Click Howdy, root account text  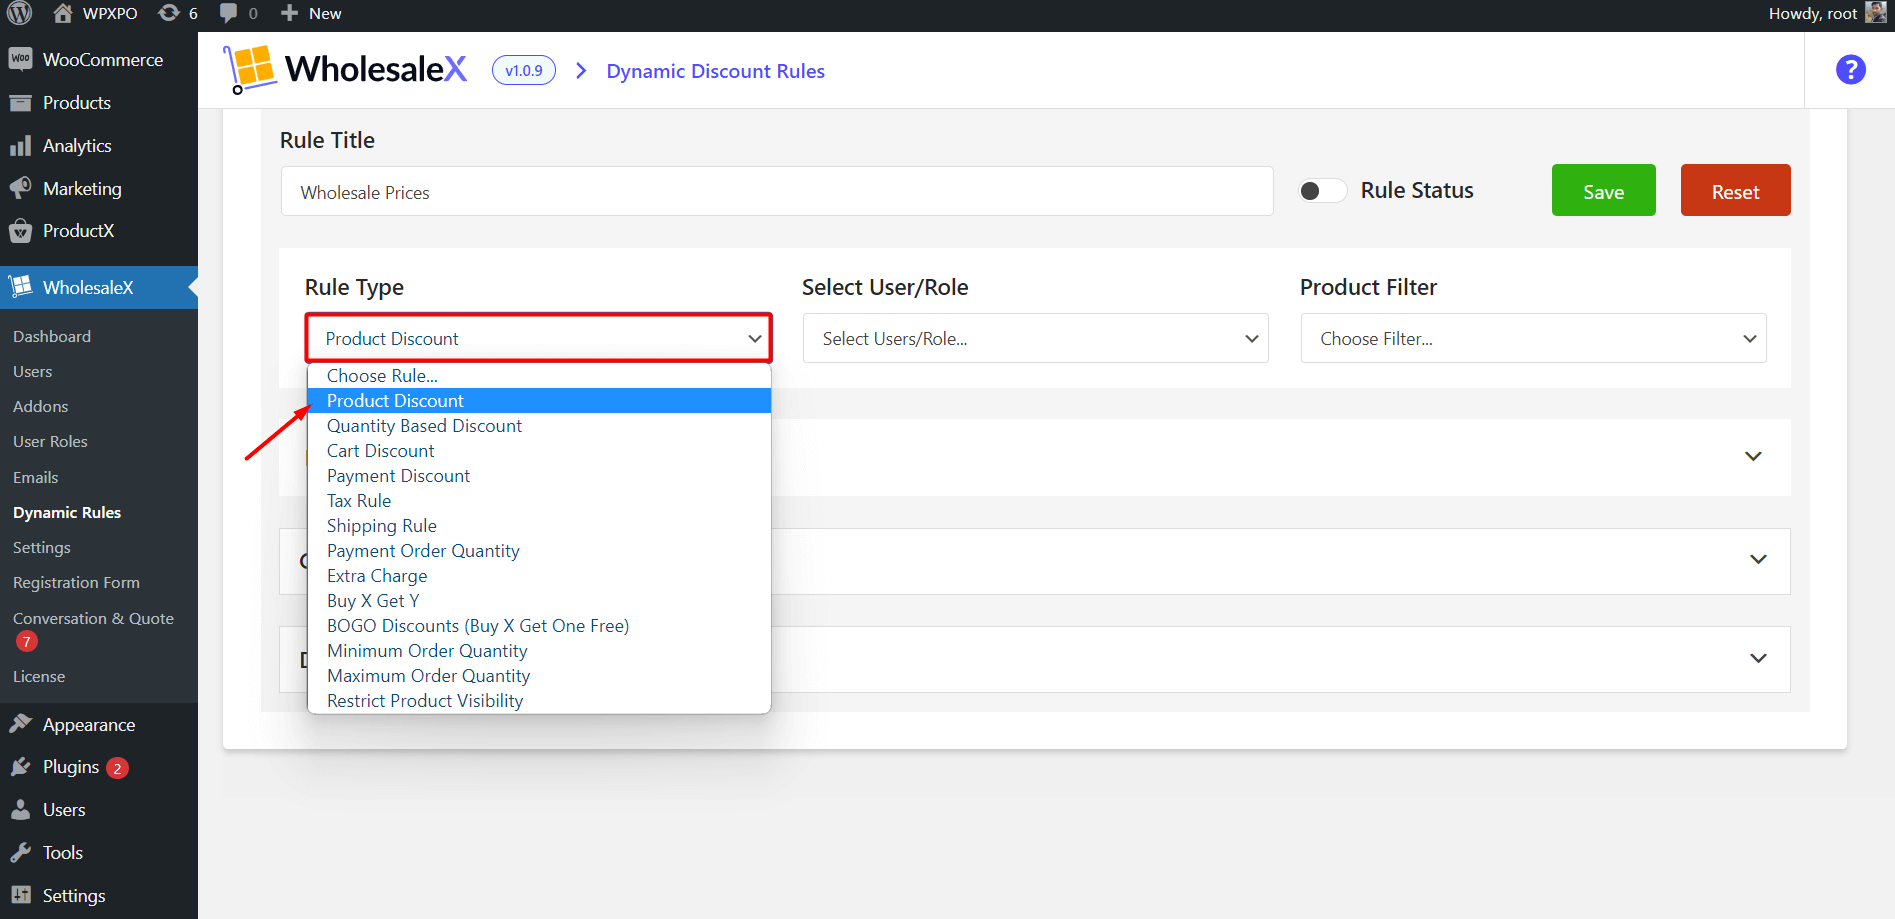[x=1813, y=13]
